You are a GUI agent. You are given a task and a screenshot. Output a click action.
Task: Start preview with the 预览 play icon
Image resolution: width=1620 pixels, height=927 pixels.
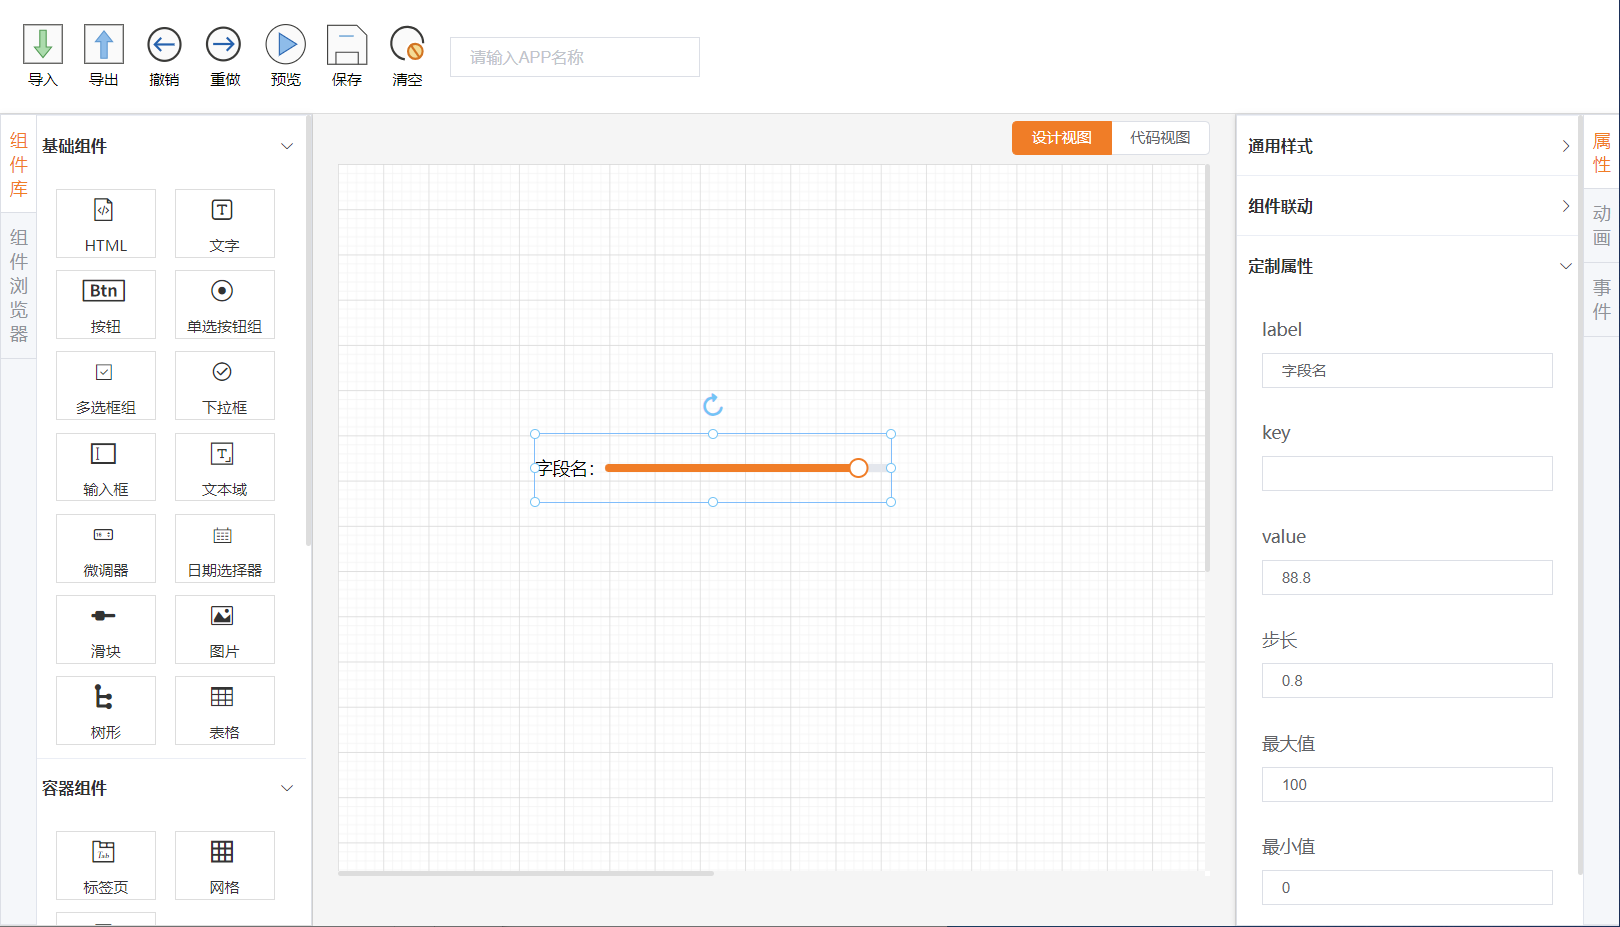tap(286, 45)
